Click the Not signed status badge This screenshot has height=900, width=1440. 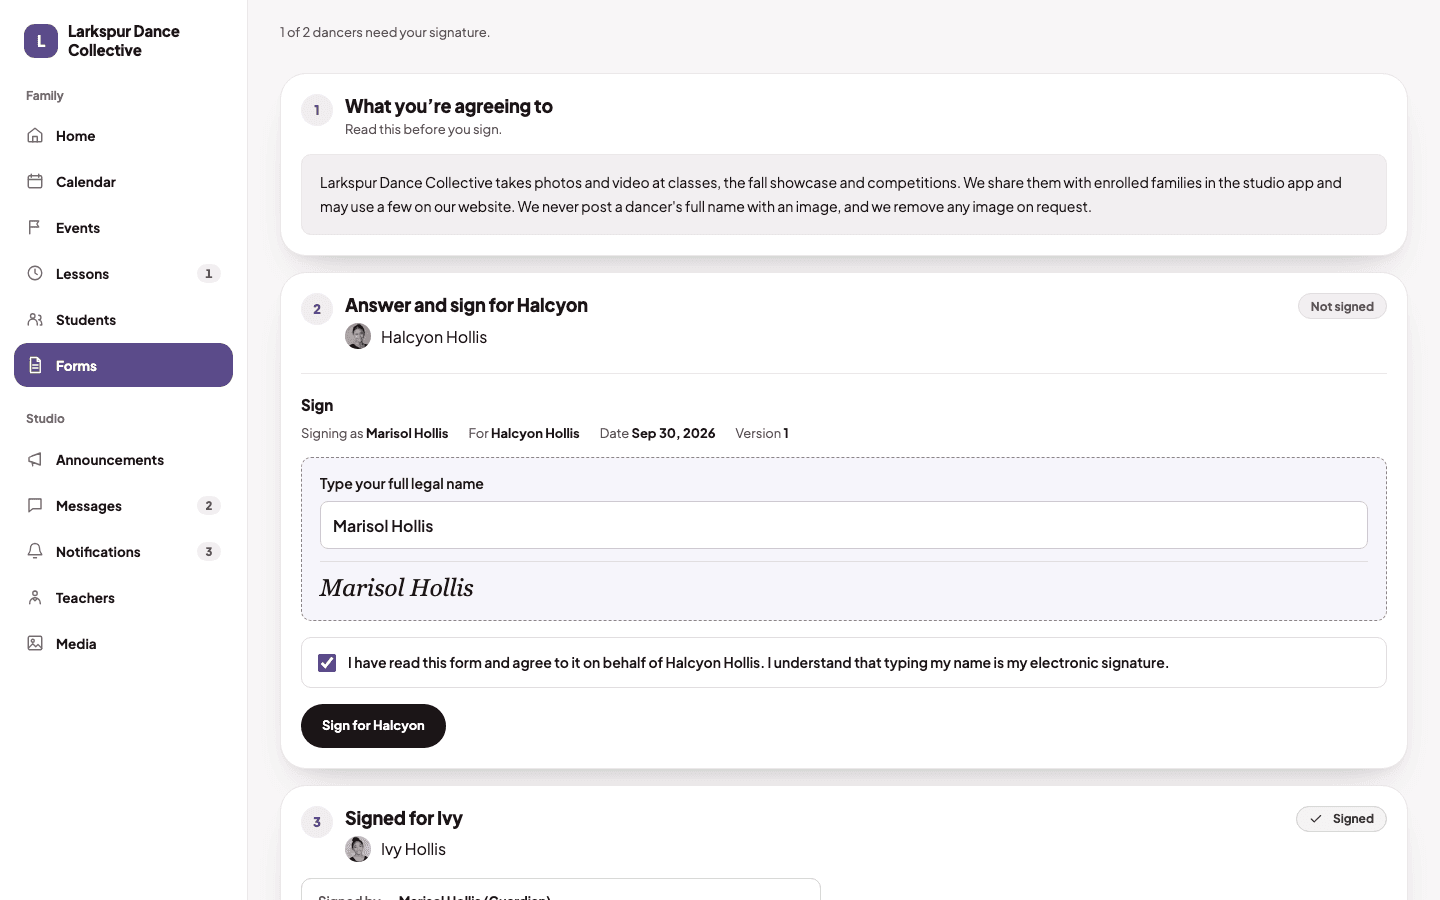[x=1342, y=307]
